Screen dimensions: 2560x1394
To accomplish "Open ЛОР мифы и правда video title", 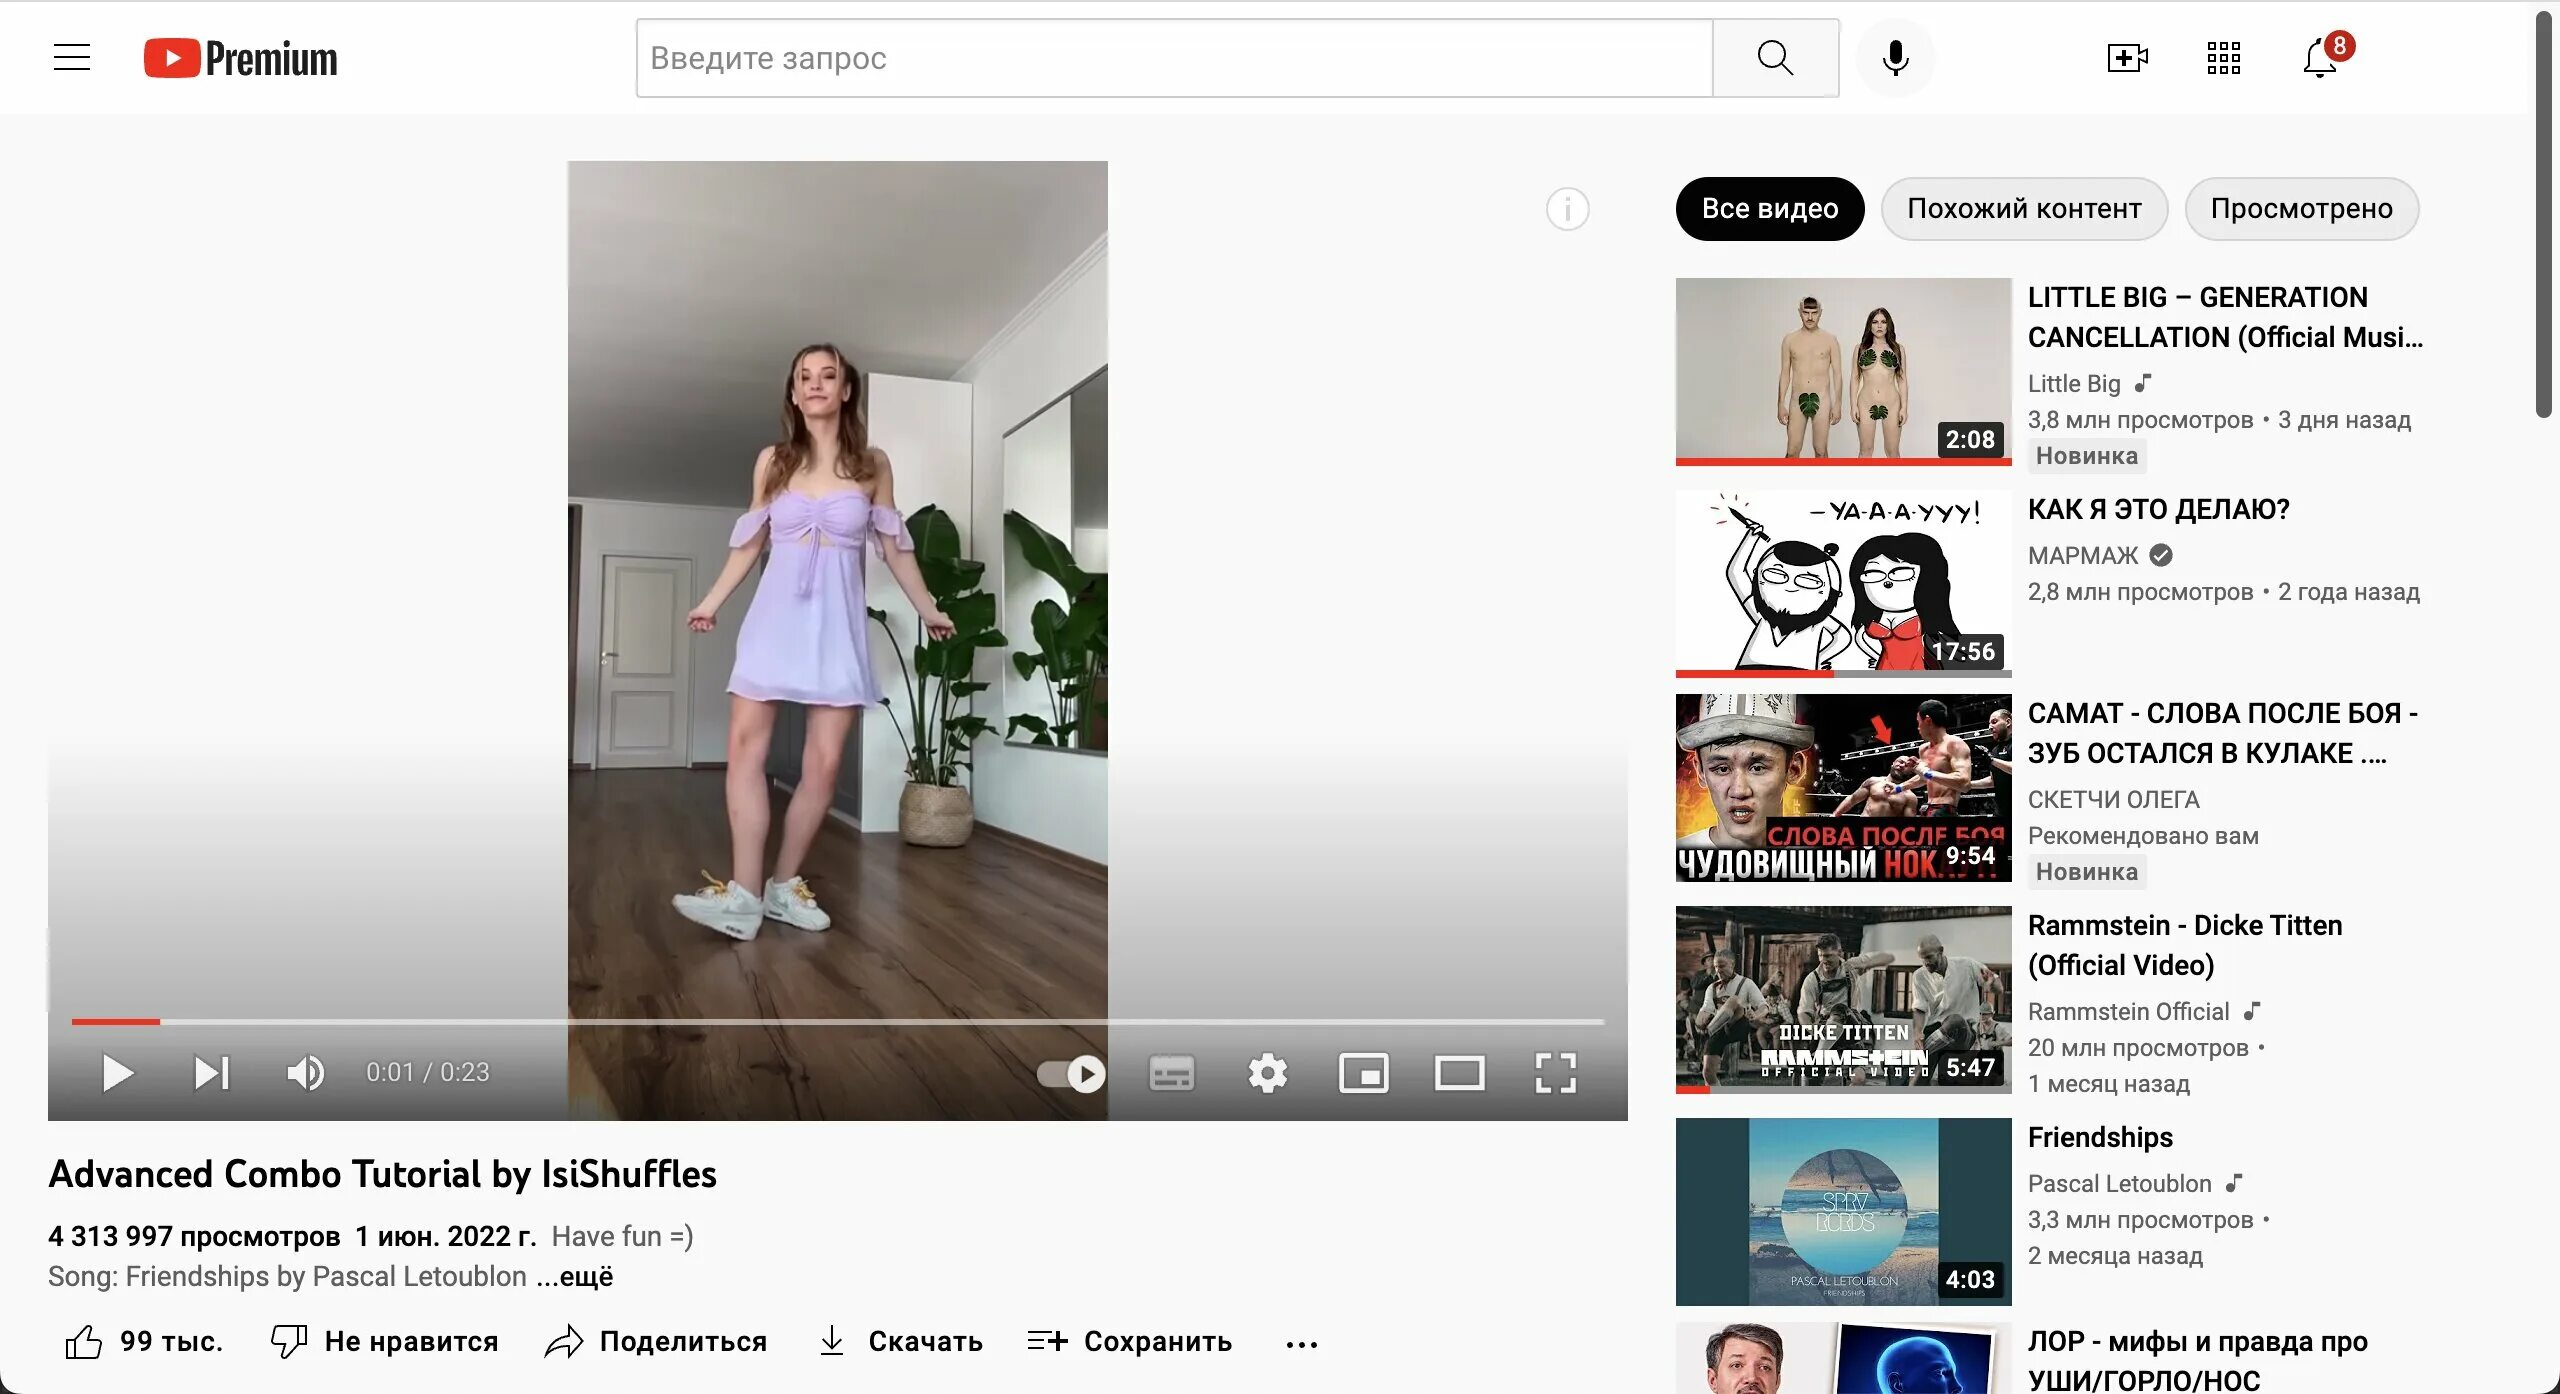I will point(2197,1360).
